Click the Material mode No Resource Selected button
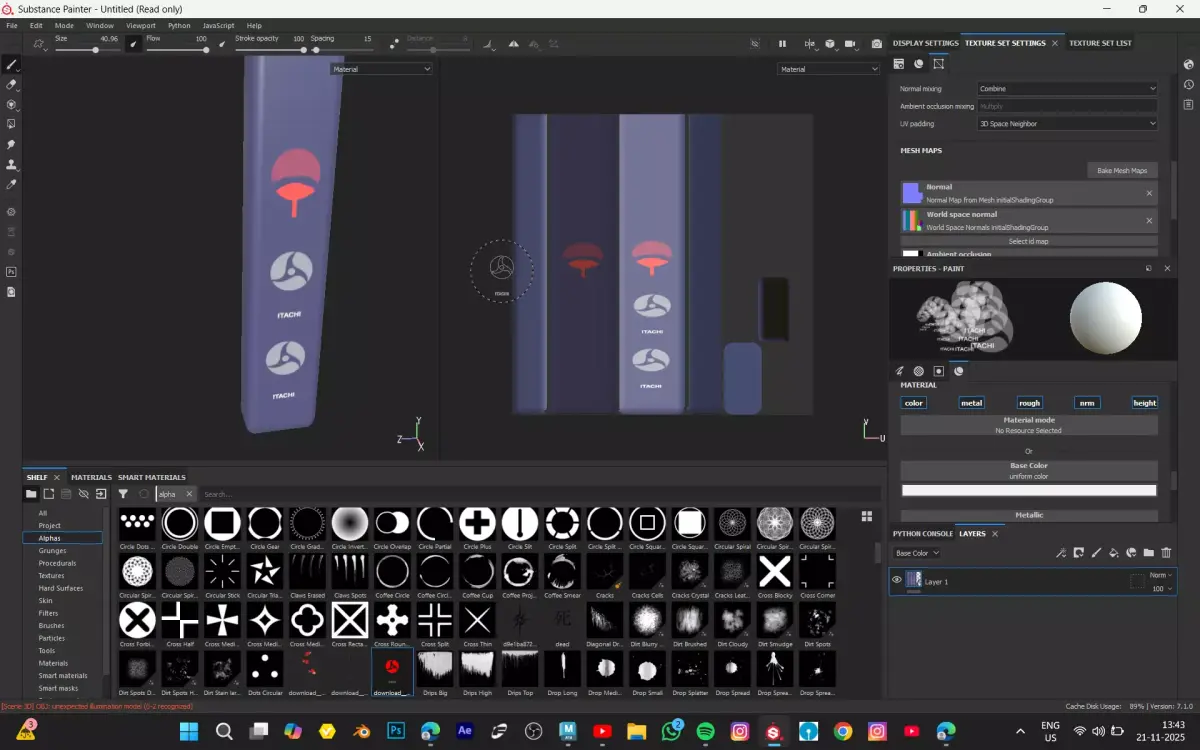Screen dimensions: 1200x750 point(1029,425)
